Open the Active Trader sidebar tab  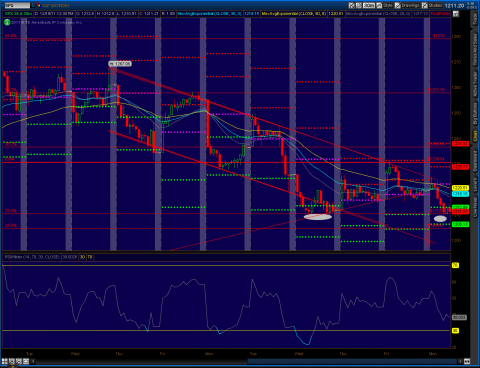pos(475,84)
